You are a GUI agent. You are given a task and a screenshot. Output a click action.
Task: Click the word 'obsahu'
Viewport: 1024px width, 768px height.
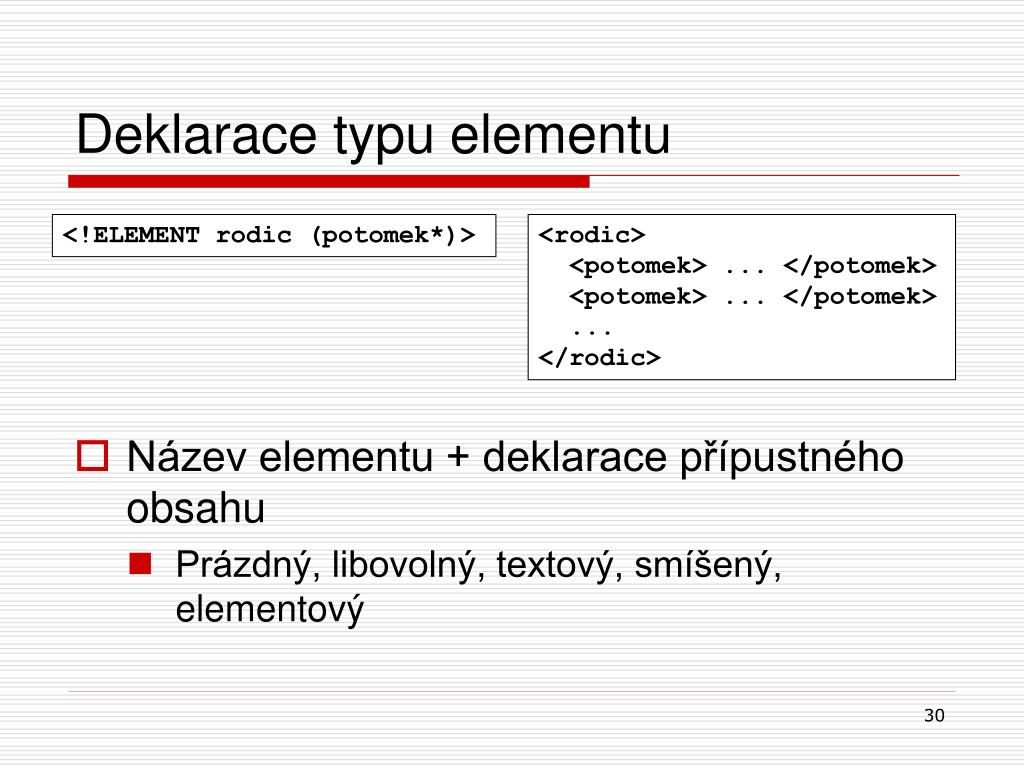195,508
